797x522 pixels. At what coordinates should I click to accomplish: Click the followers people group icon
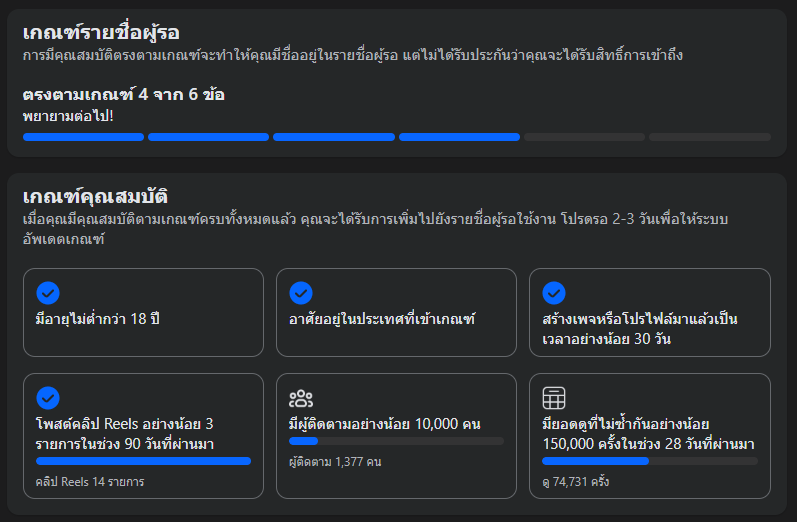301,398
